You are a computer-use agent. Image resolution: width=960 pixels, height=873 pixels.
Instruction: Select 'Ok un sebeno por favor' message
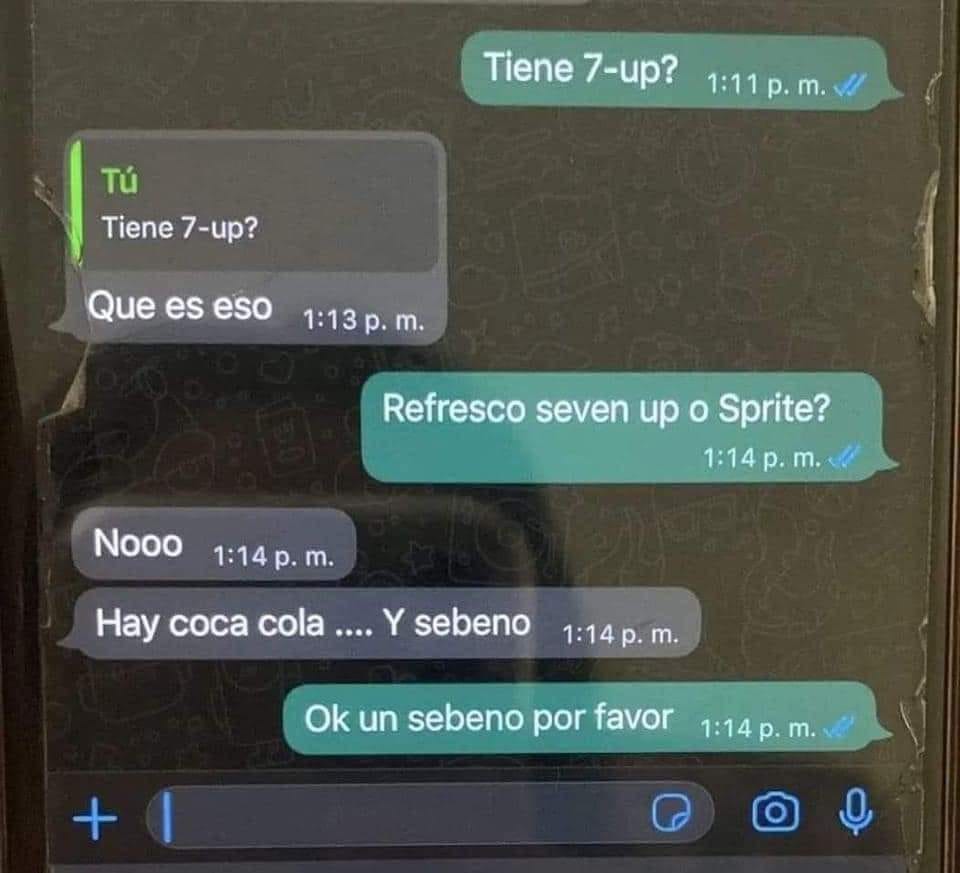[585, 718]
